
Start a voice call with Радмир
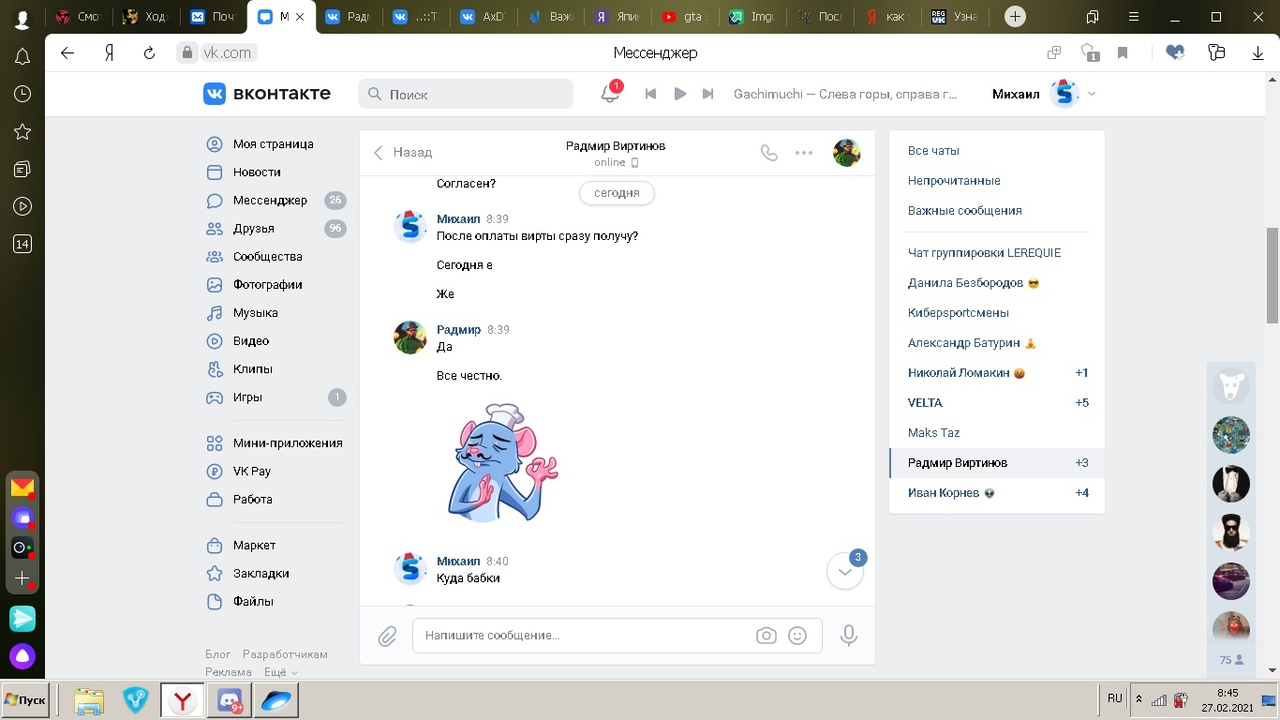[768, 153]
